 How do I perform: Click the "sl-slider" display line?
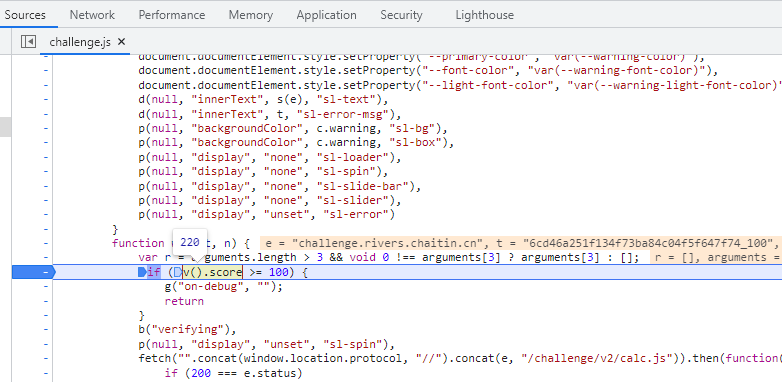click(x=270, y=200)
